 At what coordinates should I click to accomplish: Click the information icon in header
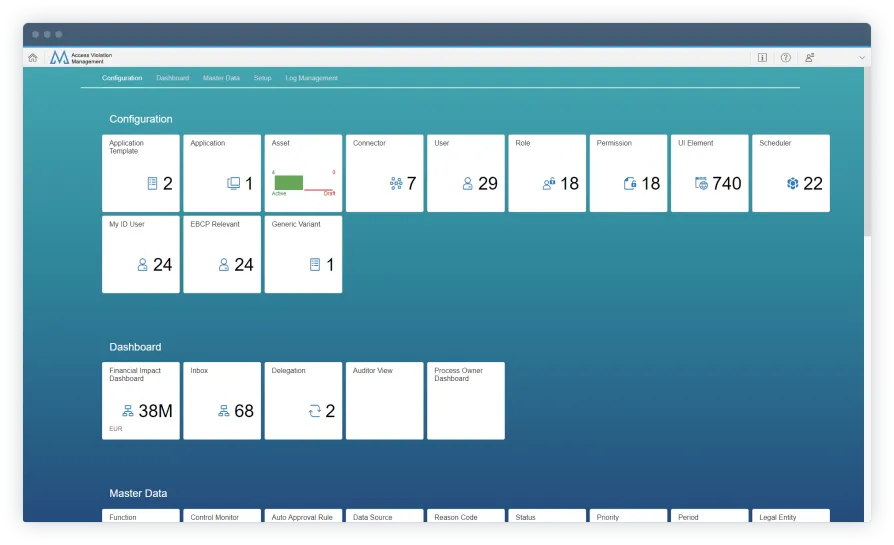(762, 58)
